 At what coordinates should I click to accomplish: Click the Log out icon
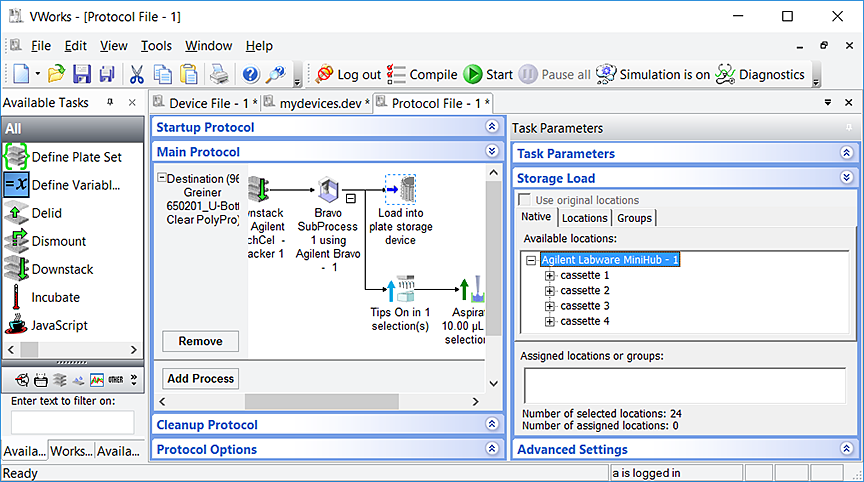click(x=348, y=74)
